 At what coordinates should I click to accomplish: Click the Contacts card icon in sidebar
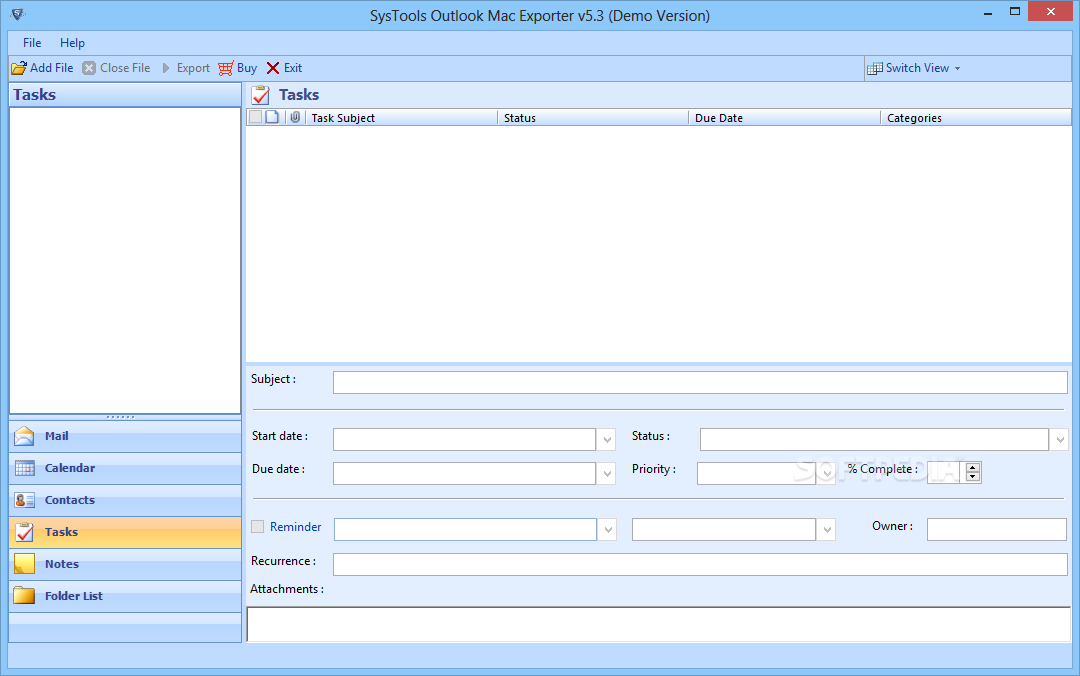(x=24, y=500)
